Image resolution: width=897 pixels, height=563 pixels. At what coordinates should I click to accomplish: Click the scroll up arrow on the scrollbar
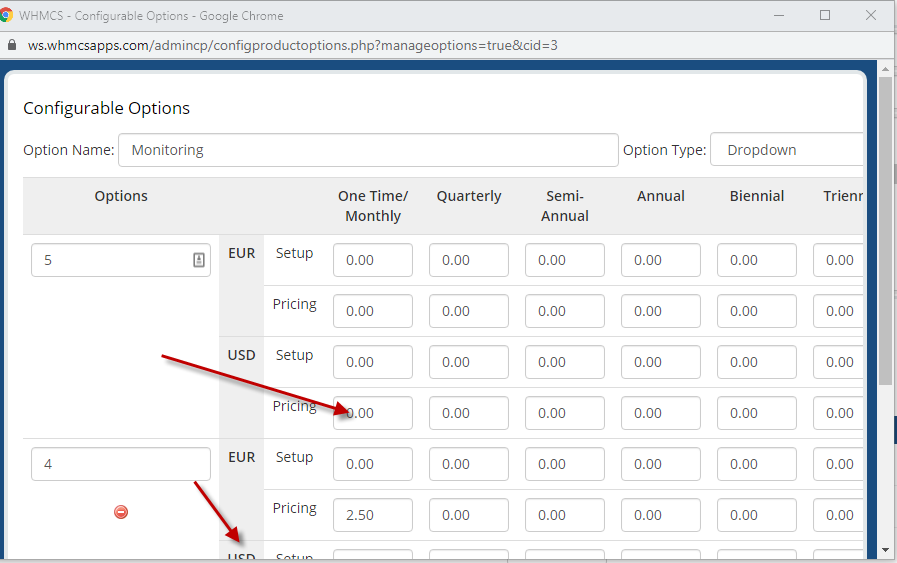click(885, 70)
